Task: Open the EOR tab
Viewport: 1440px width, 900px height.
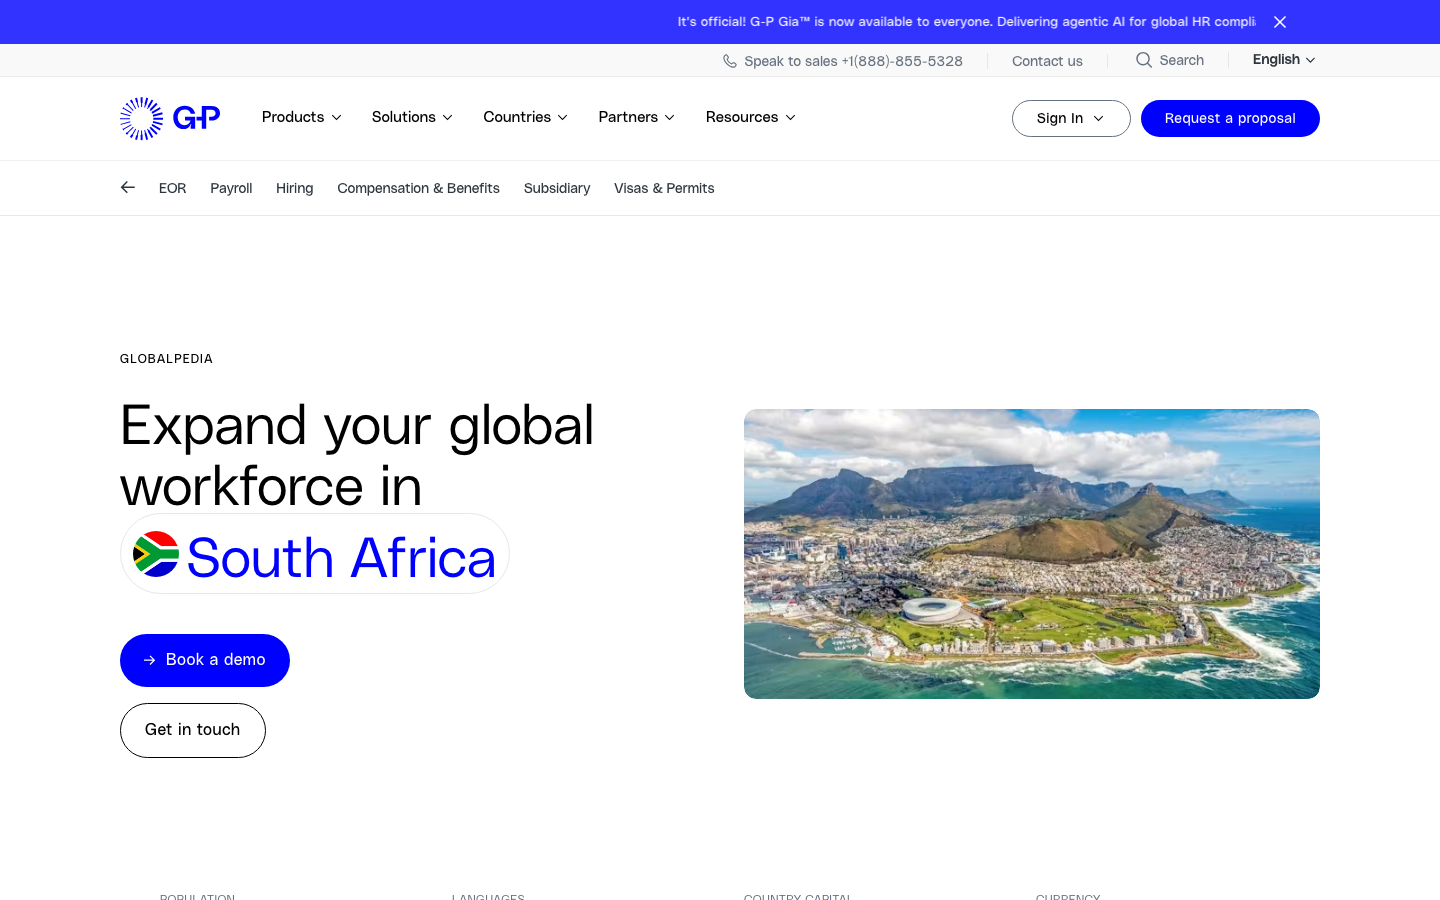Action: coord(172,188)
